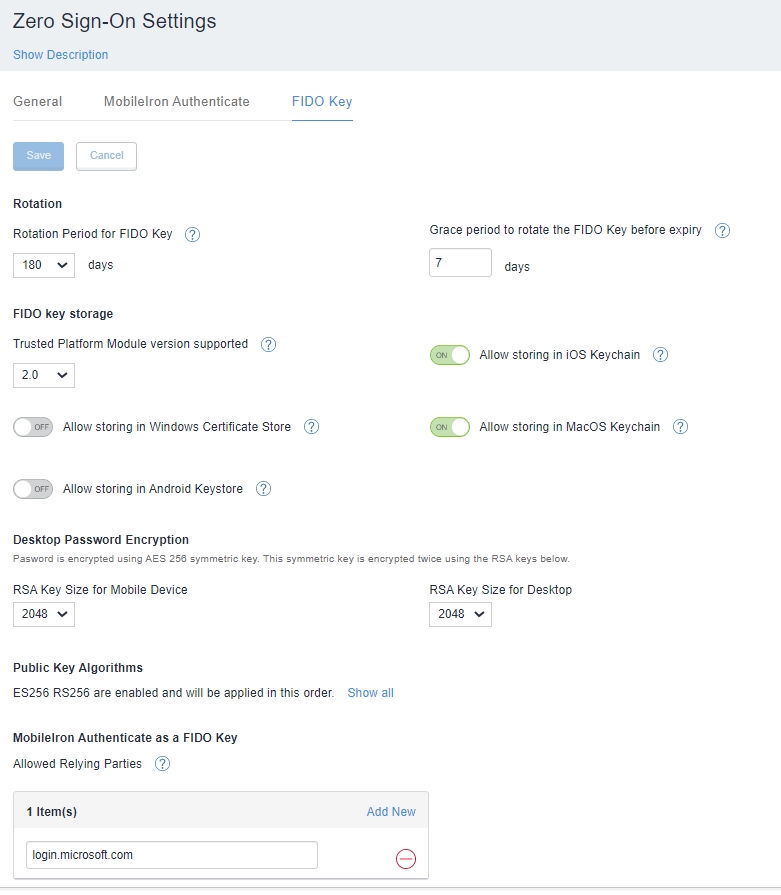Open RSA Key Size for Desktop dropdown
This screenshot has width=781, height=895.
coord(460,614)
